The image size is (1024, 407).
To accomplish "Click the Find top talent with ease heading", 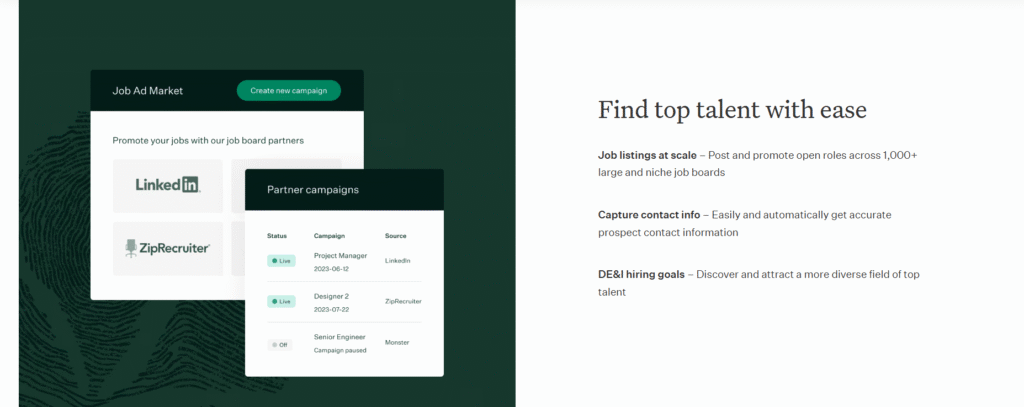I will [x=732, y=110].
